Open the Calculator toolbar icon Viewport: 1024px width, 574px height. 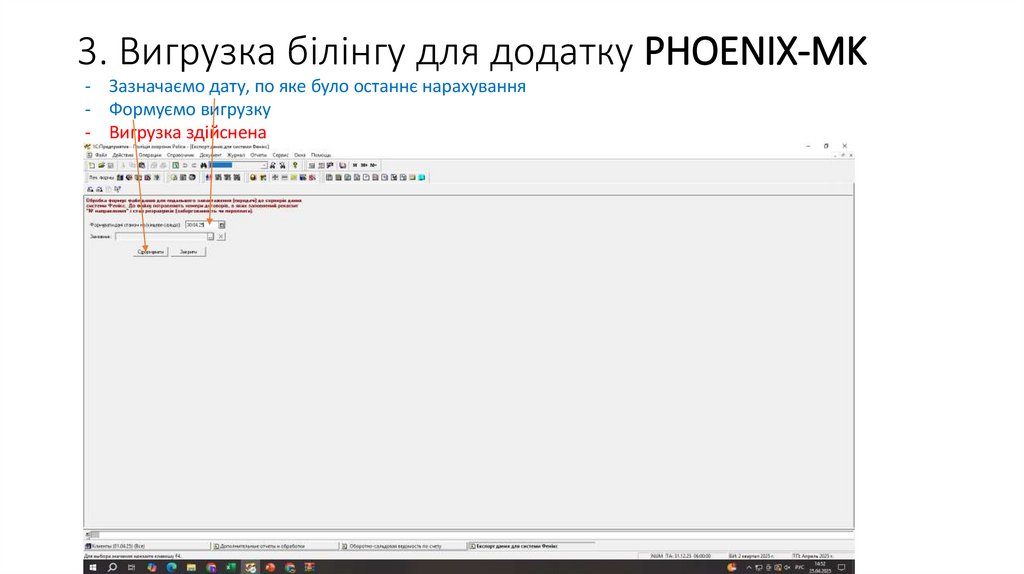[x=312, y=165]
